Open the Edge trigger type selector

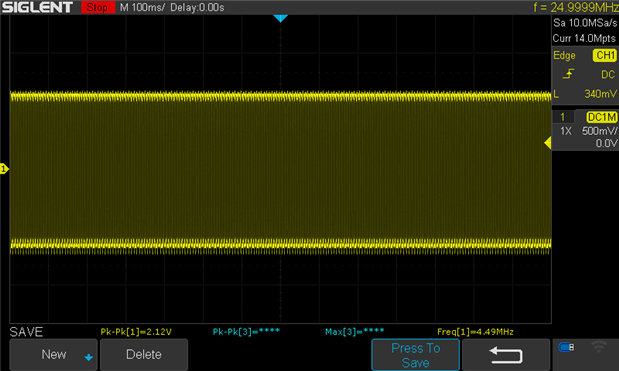[564, 55]
